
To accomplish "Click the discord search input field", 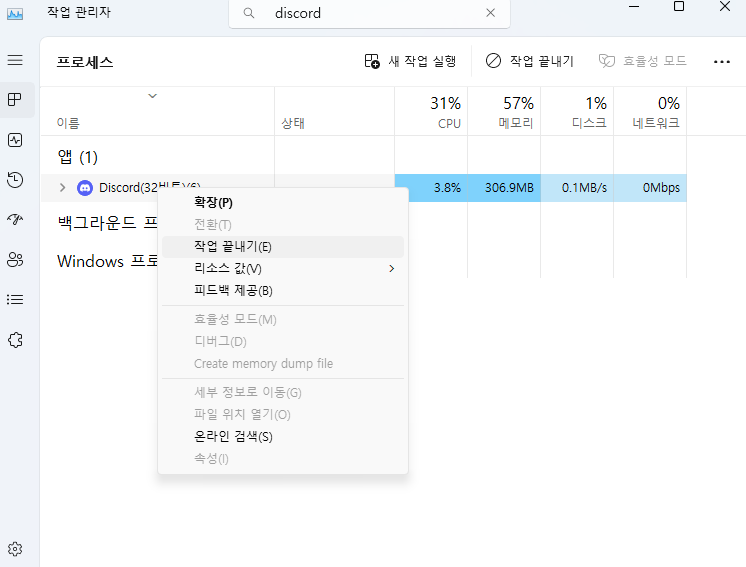I will click(370, 14).
